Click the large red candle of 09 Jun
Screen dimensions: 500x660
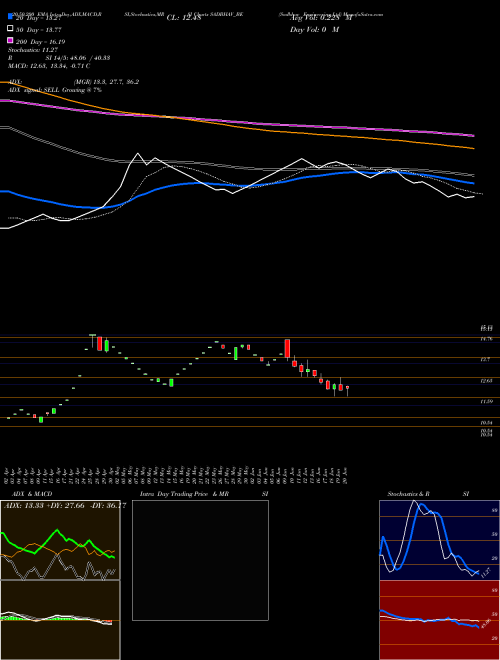(x=287, y=349)
